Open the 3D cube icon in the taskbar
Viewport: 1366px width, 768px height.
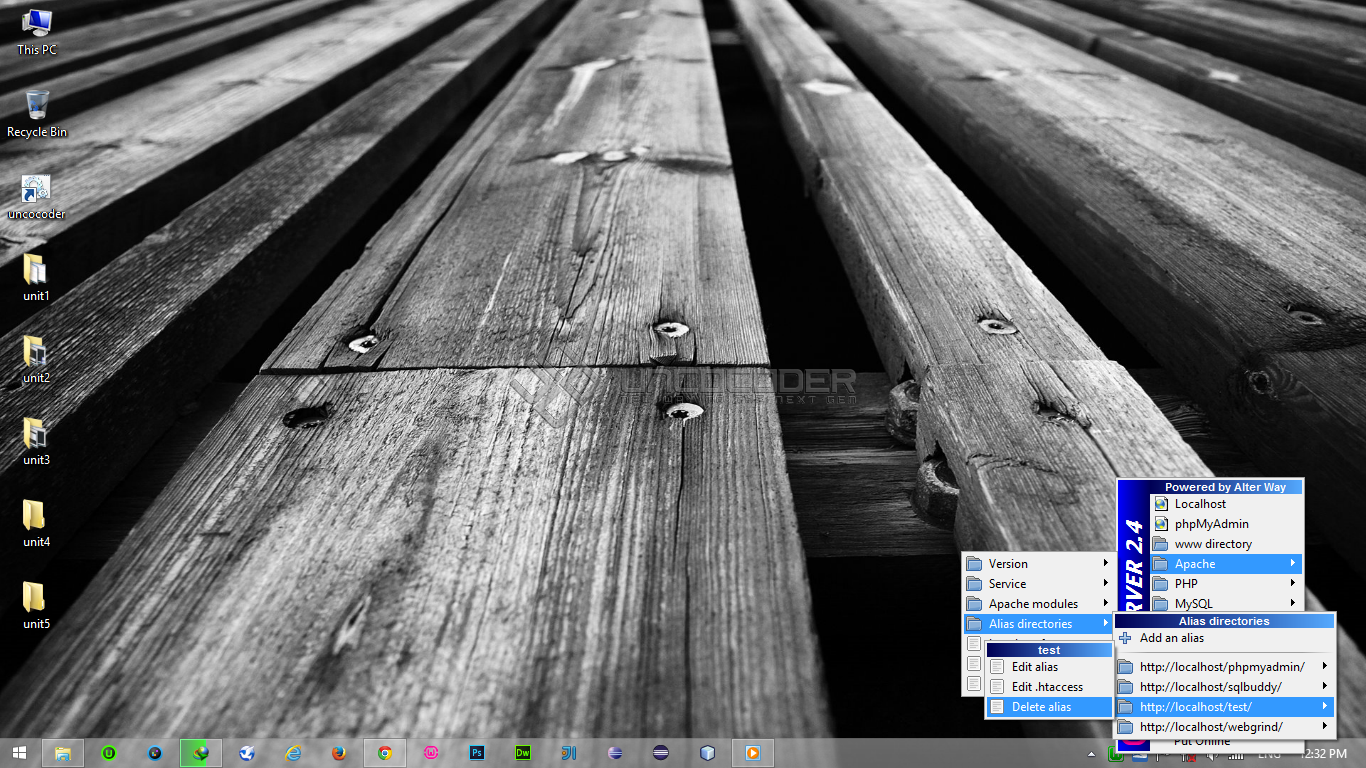(707, 753)
